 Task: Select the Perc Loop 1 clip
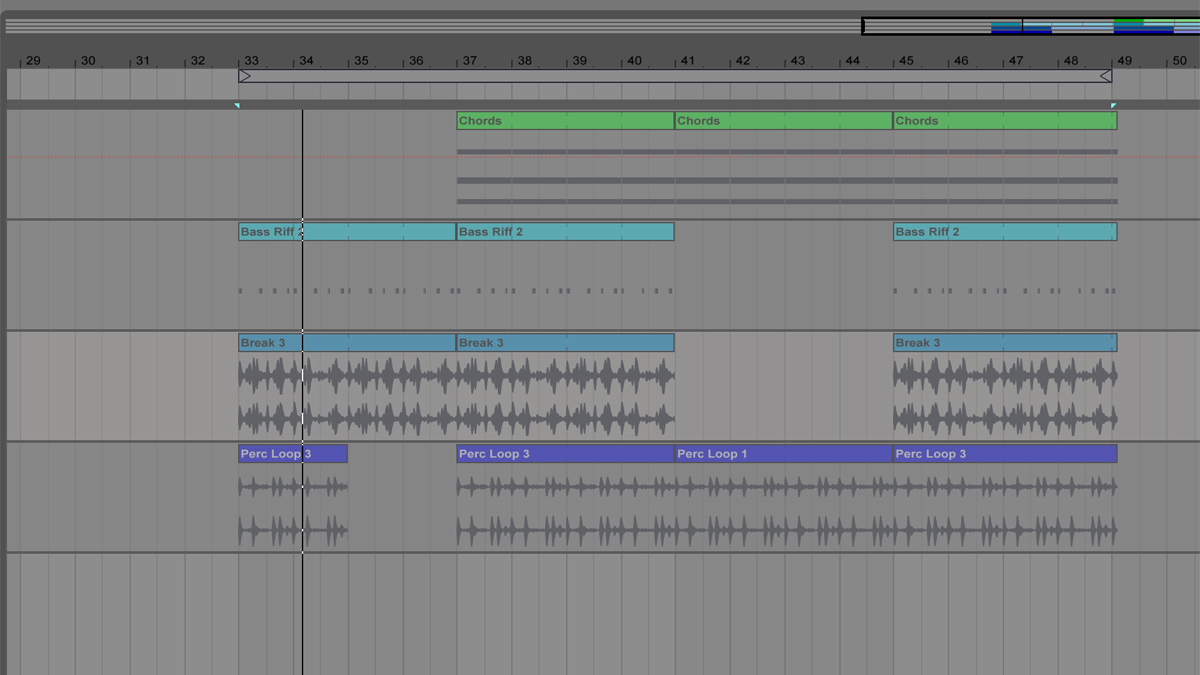tap(783, 454)
